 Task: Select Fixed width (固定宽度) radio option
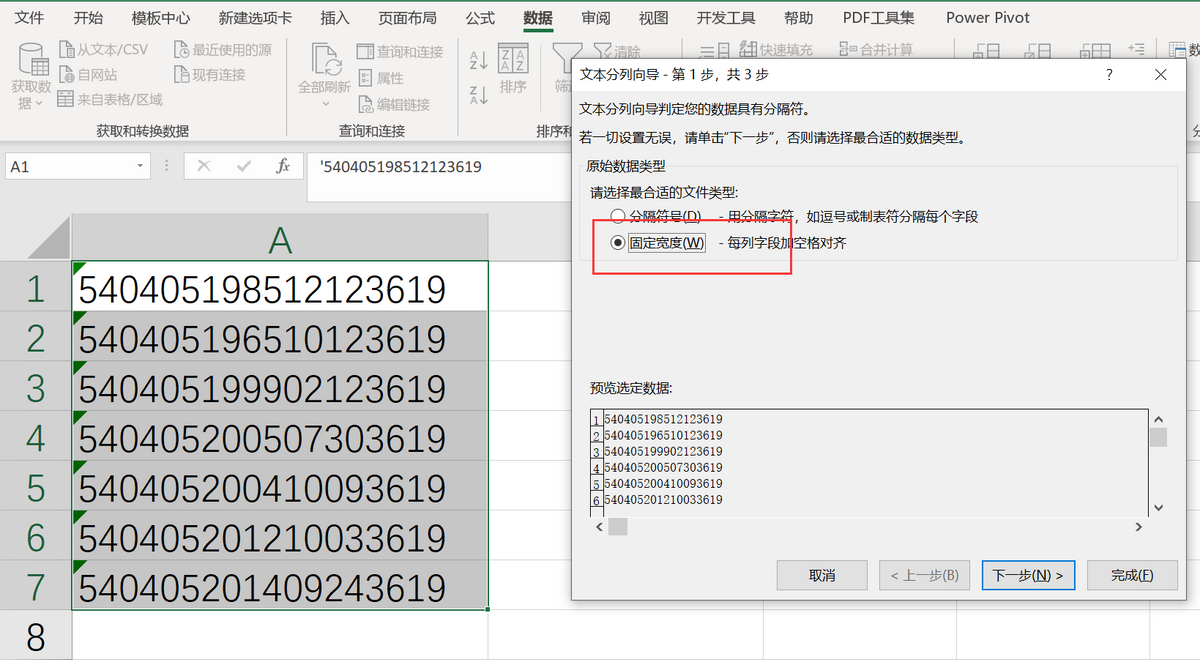pyautogui.click(x=618, y=243)
